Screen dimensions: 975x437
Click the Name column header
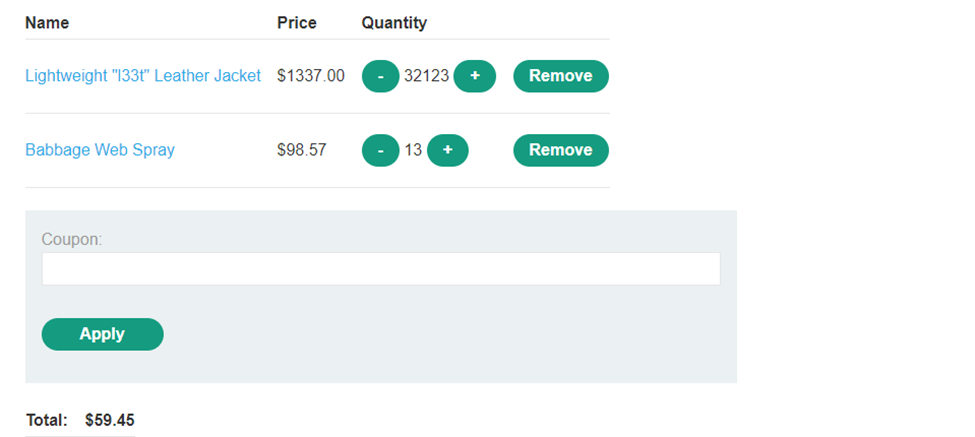click(x=47, y=23)
